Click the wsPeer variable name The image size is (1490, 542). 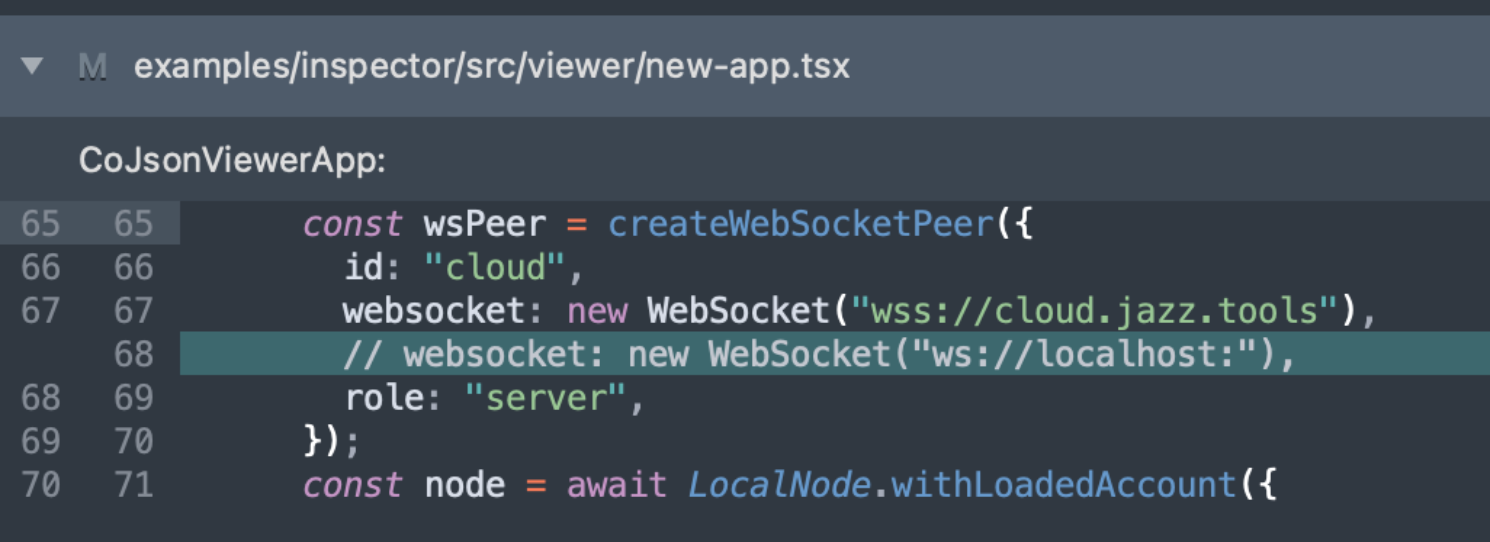coord(485,224)
